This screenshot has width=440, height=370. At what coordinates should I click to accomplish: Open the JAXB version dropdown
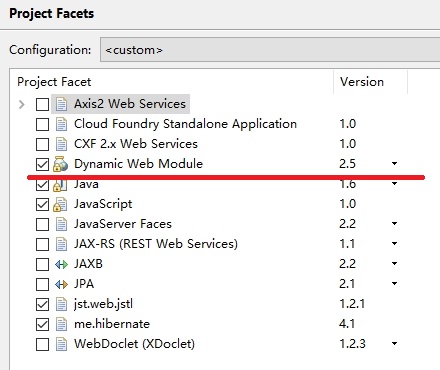click(x=394, y=263)
